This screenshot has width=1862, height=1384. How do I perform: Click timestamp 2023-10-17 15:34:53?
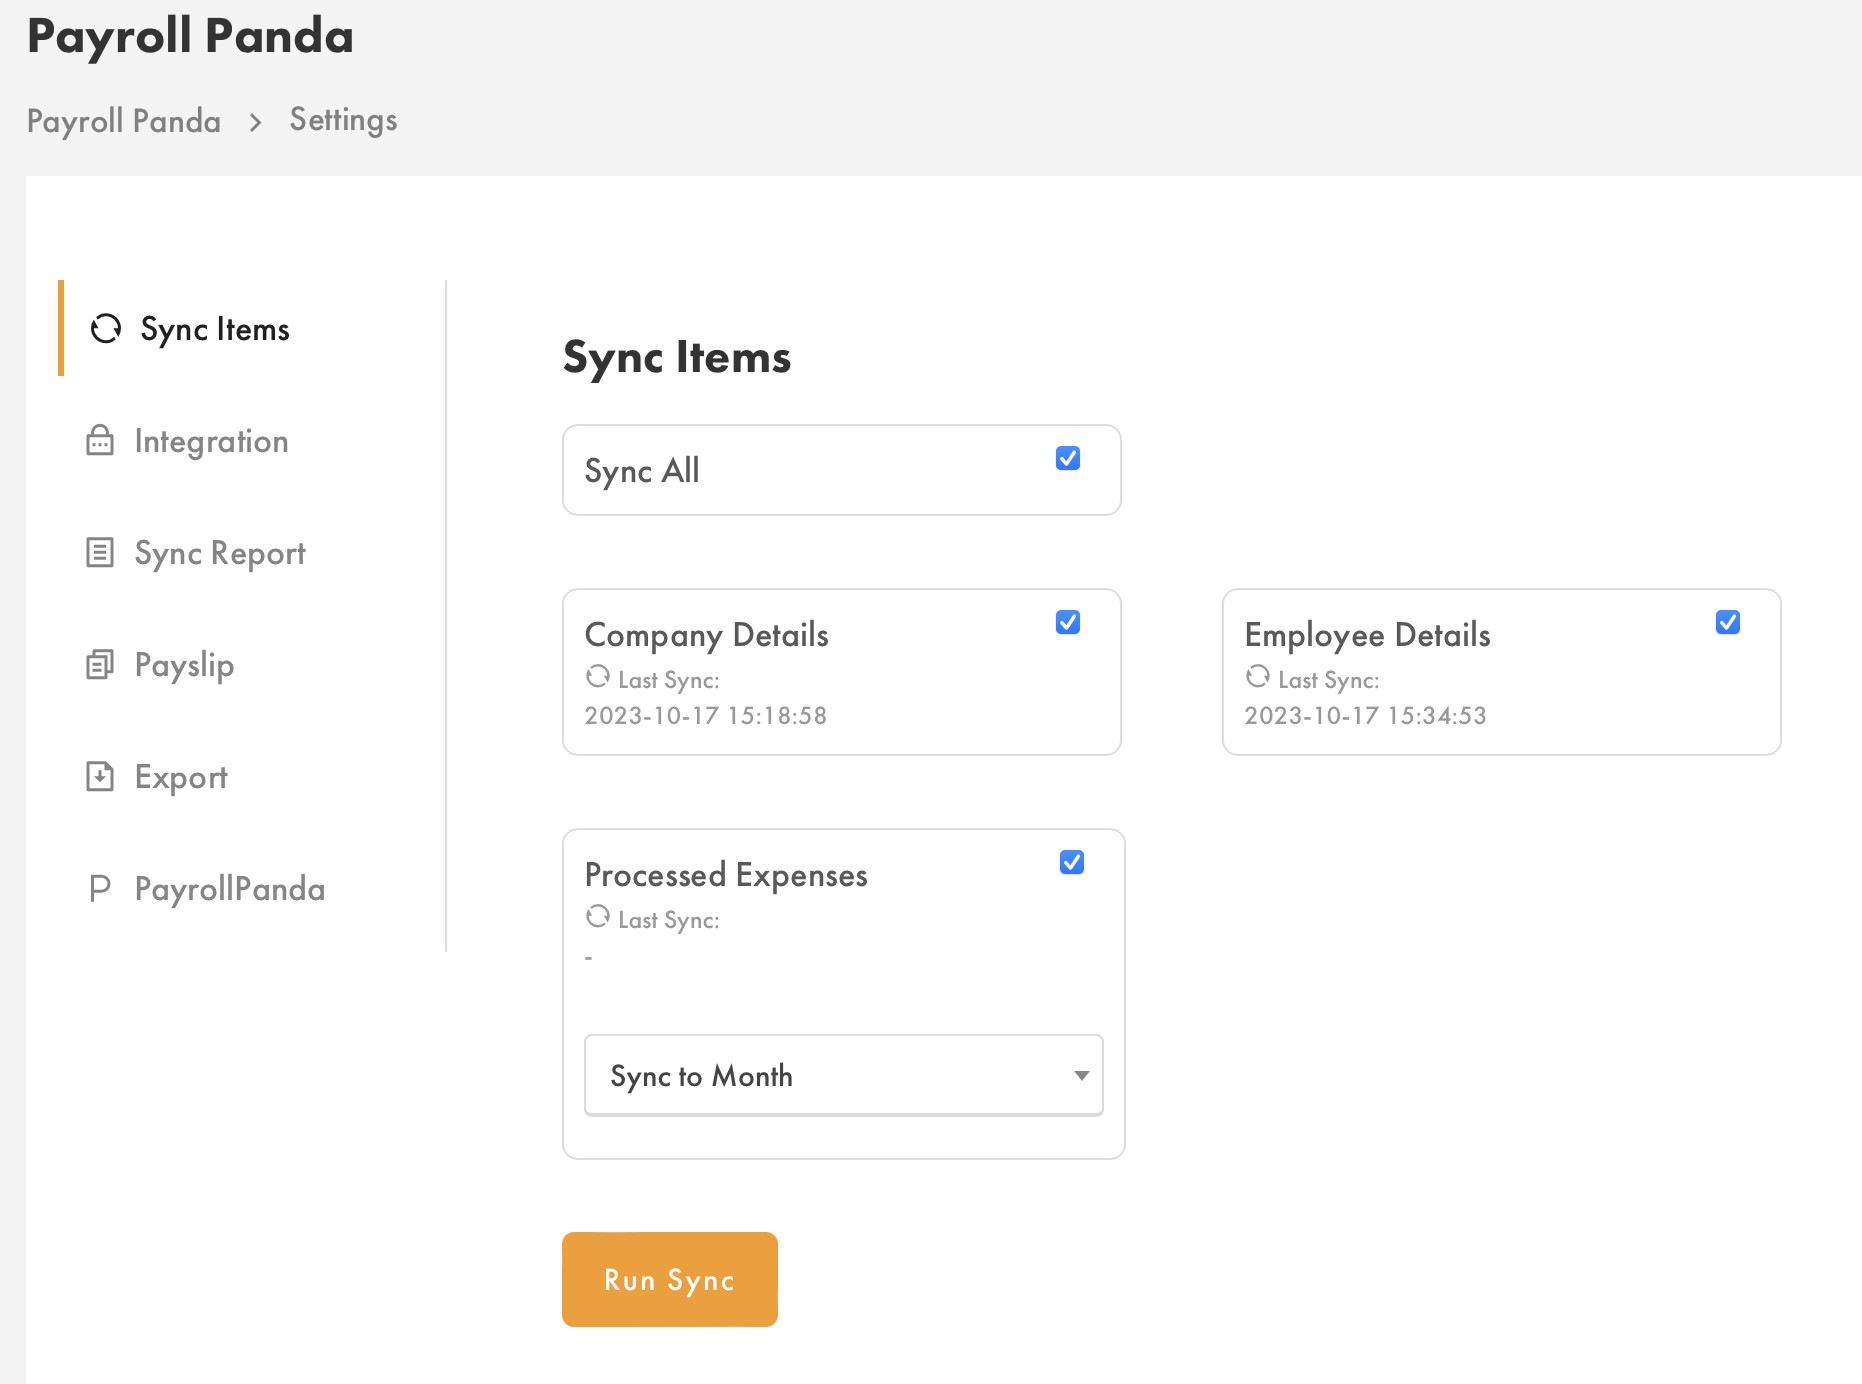click(1365, 715)
